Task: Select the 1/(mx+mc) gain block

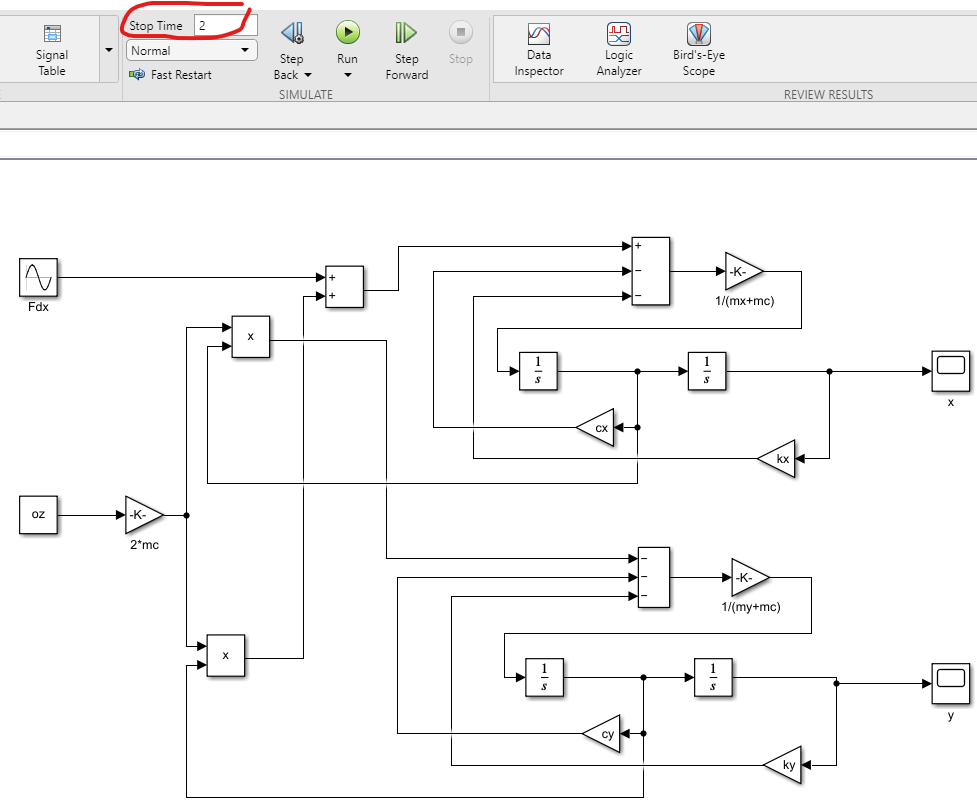Action: (744, 271)
